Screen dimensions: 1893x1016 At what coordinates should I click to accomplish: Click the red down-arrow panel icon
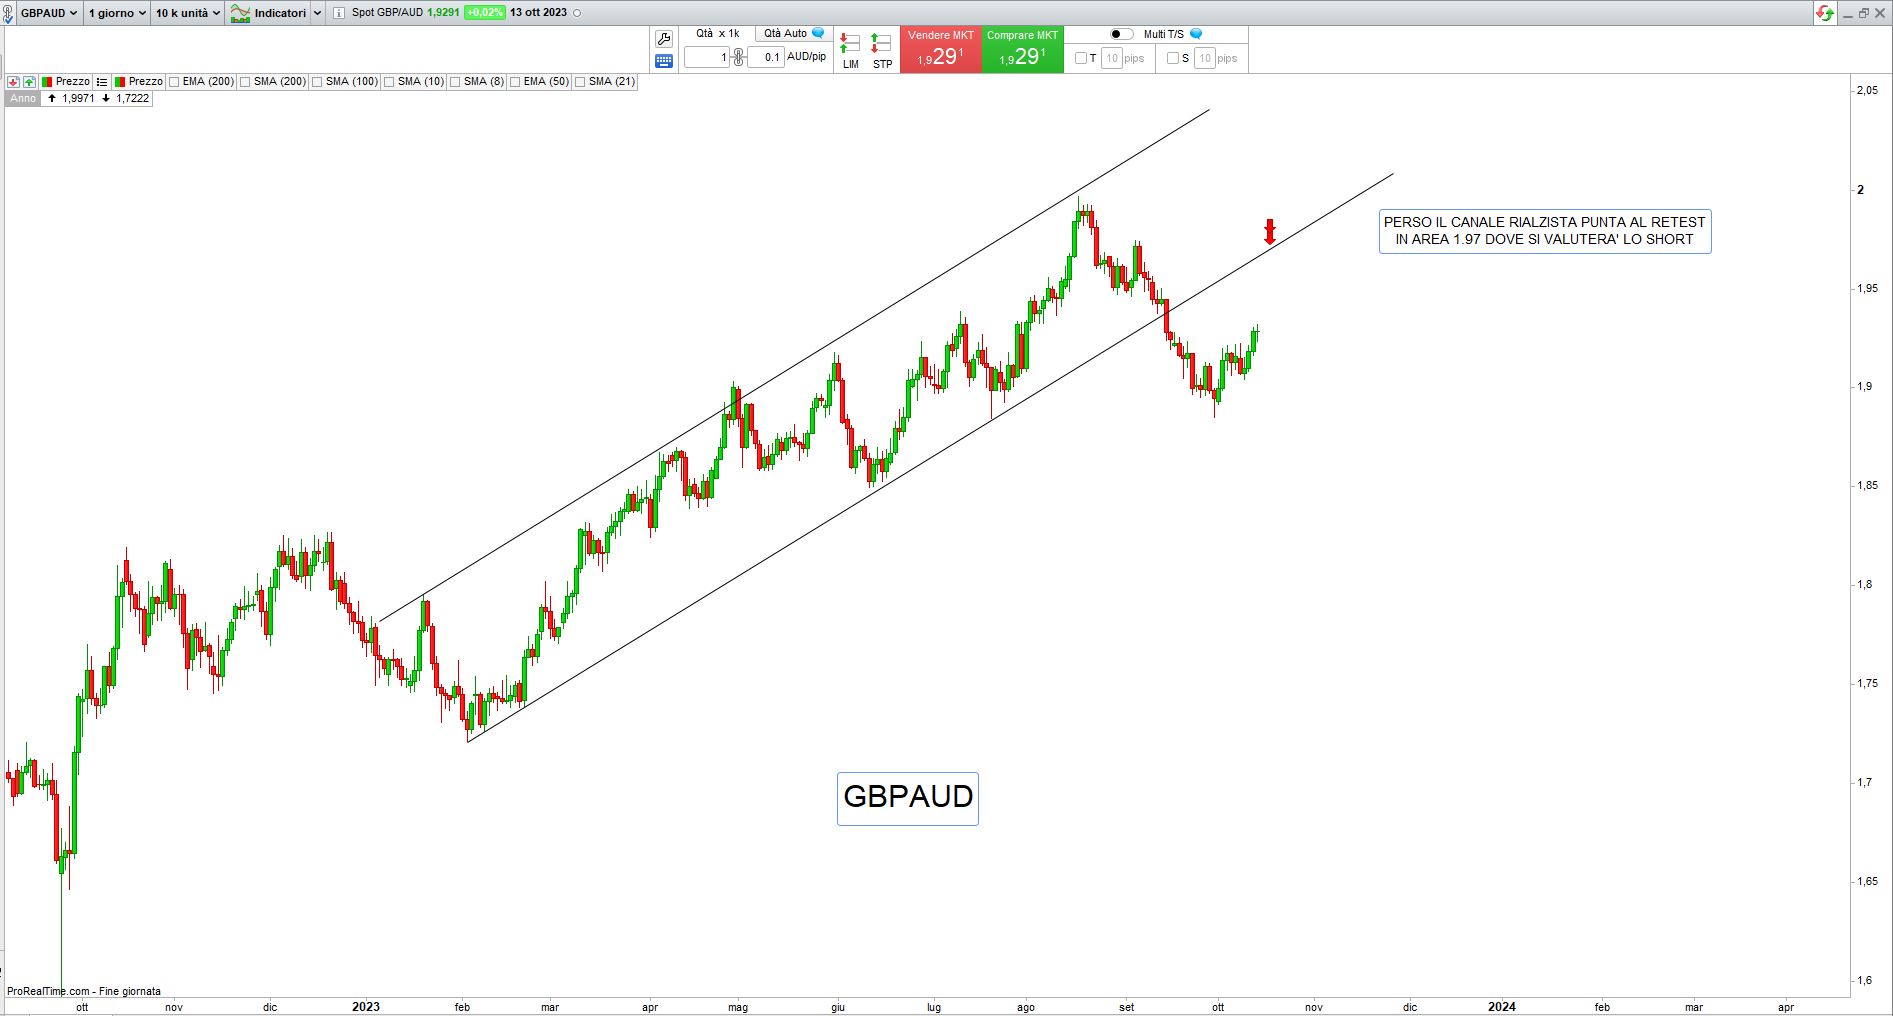click(x=14, y=82)
